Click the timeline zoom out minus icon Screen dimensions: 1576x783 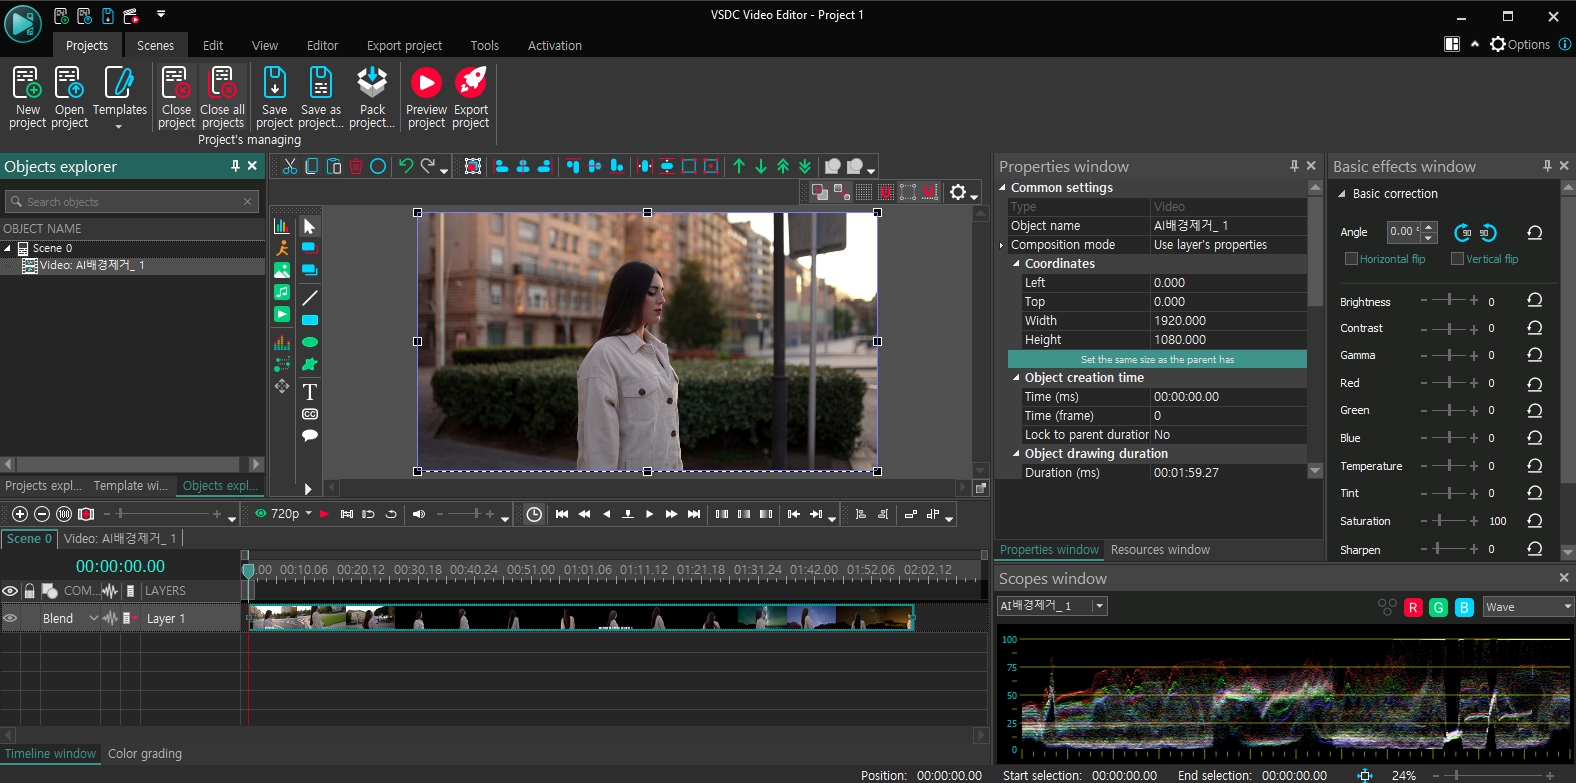coord(42,514)
